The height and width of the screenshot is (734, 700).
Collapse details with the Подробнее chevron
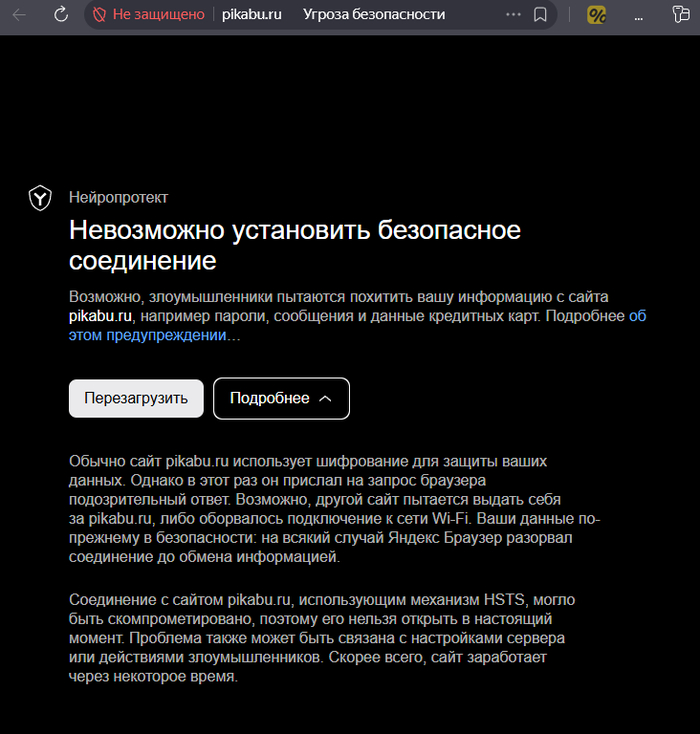(325, 398)
